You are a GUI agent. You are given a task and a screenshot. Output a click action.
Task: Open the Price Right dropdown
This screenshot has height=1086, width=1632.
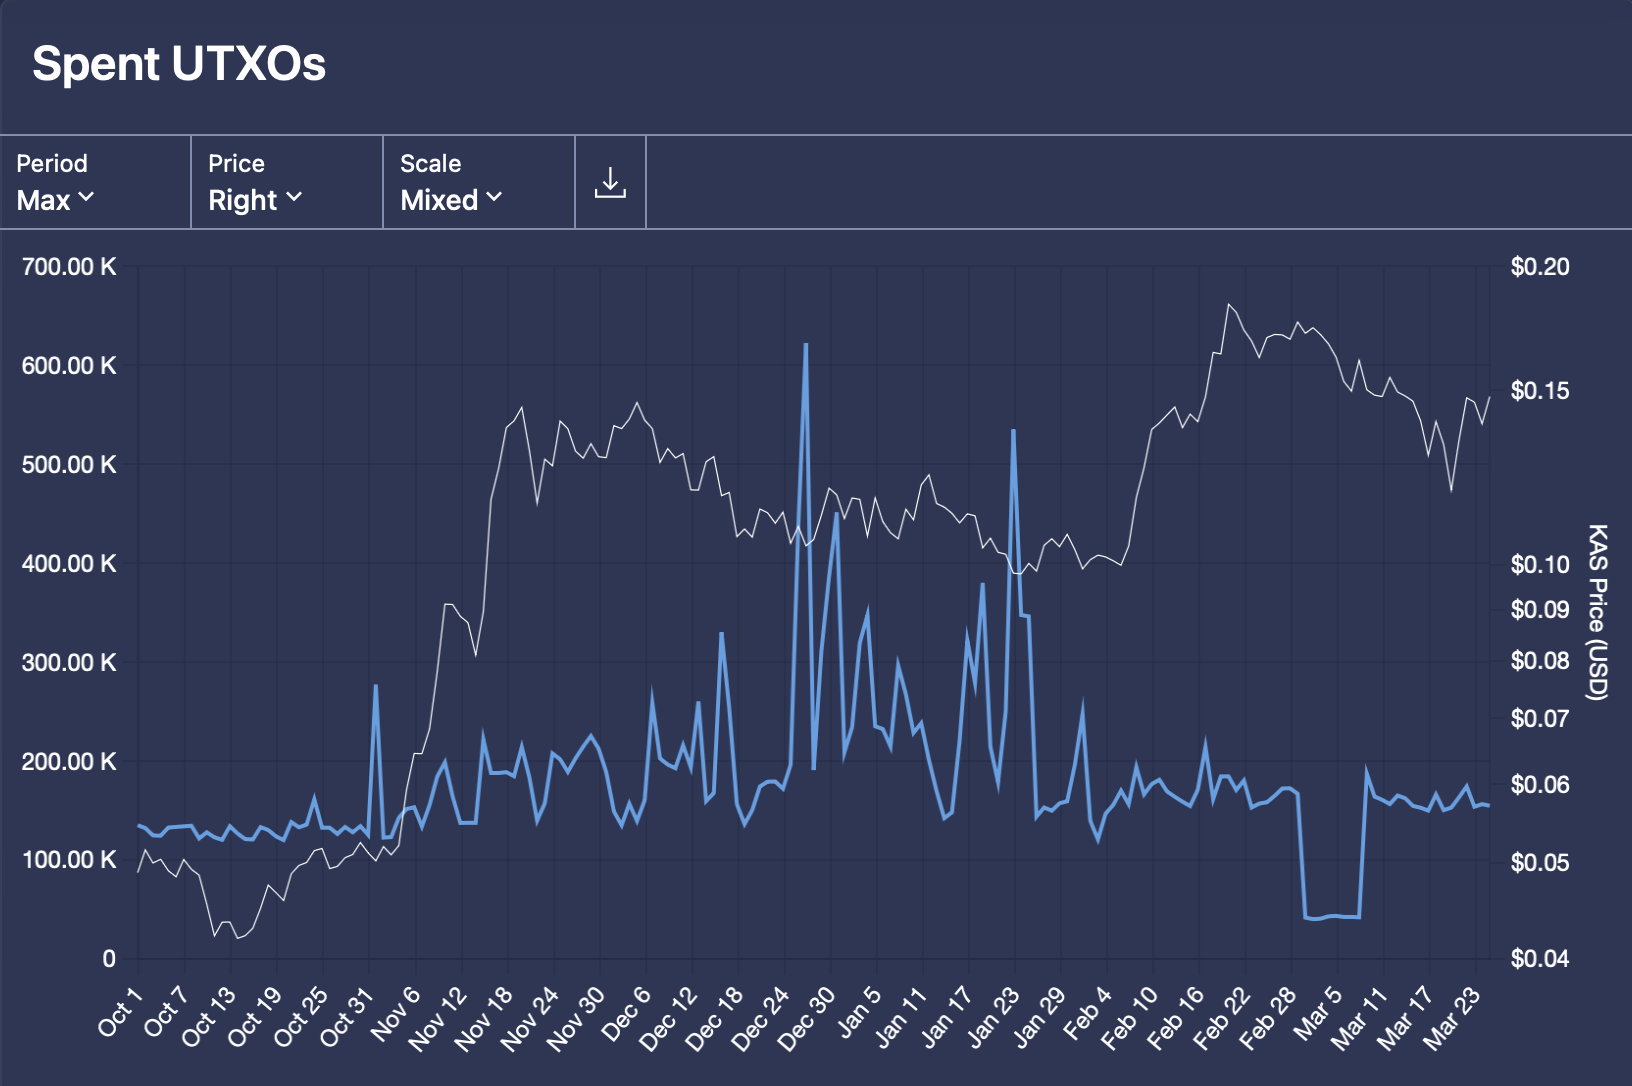tap(287, 182)
